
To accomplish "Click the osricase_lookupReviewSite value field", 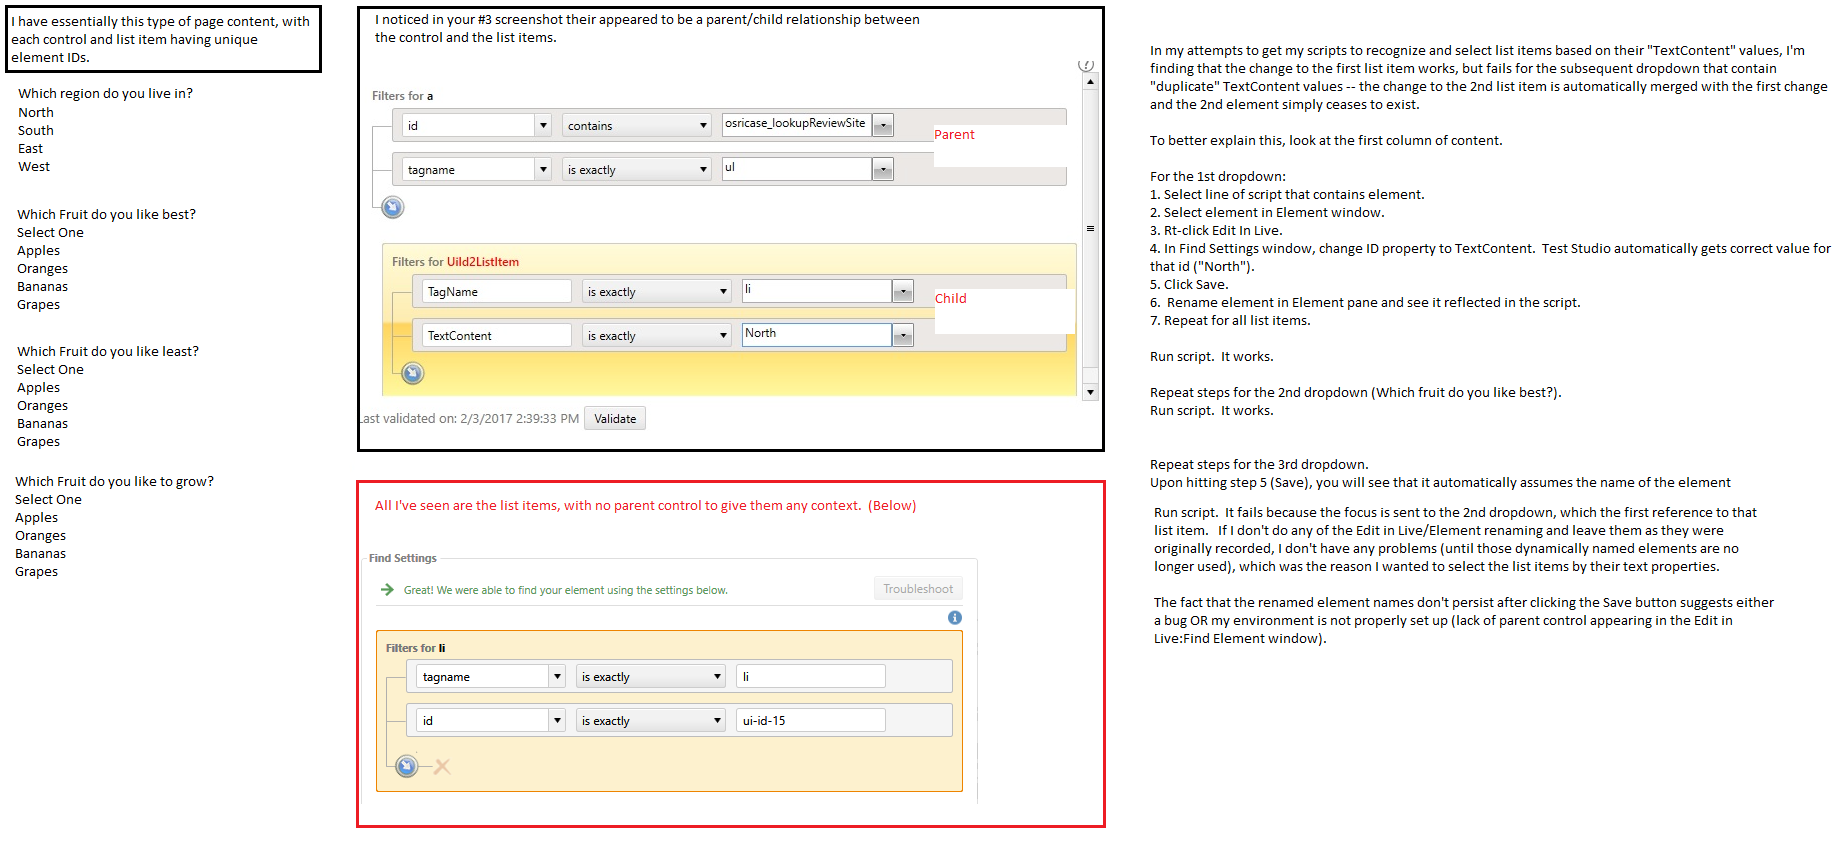I will [797, 124].
